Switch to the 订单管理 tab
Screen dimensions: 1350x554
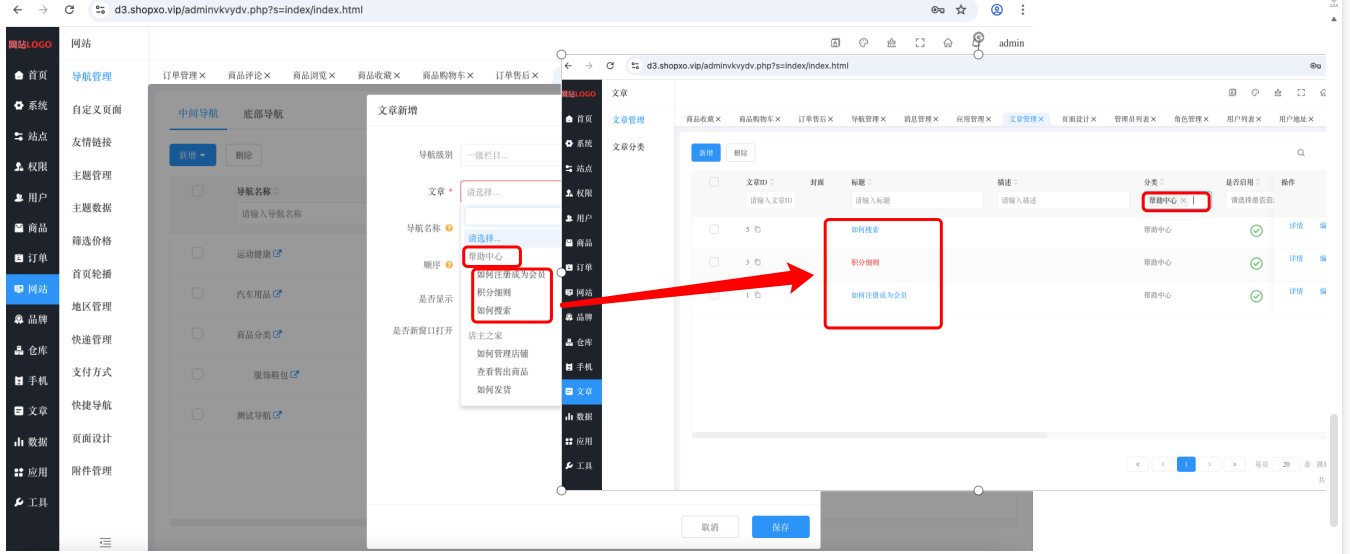(184, 75)
